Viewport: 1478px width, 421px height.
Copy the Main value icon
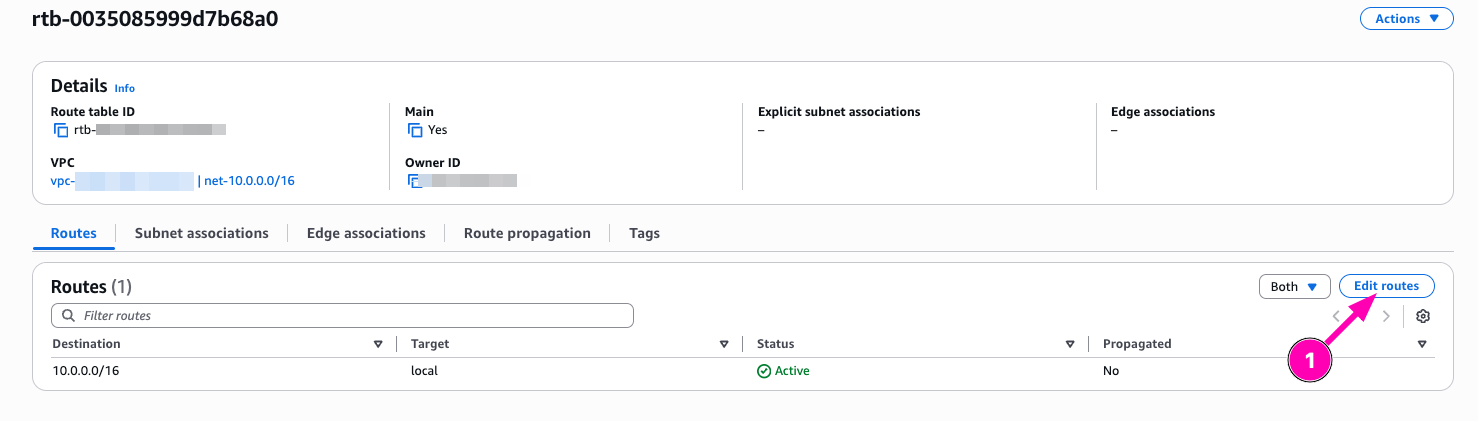pos(415,130)
